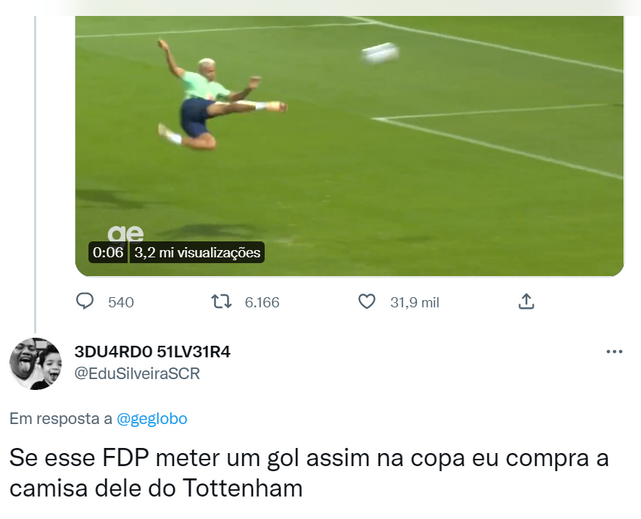The width and height of the screenshot is (641, 519).
Task: Open the share upload icon
Action: [x=527, y=302]
